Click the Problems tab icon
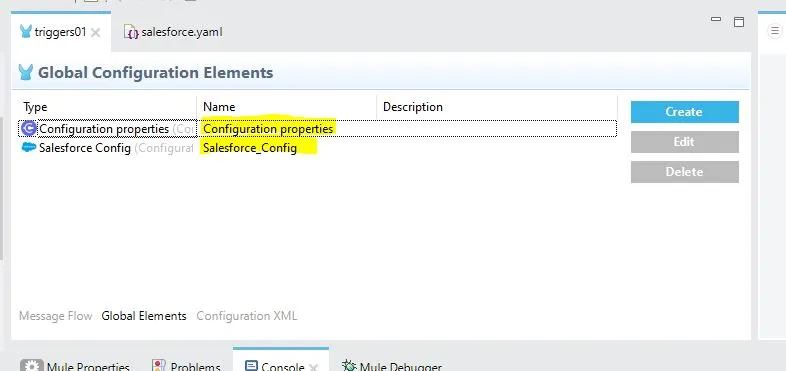This screenshot has width=786, height=371. click(x=159, y=365)
